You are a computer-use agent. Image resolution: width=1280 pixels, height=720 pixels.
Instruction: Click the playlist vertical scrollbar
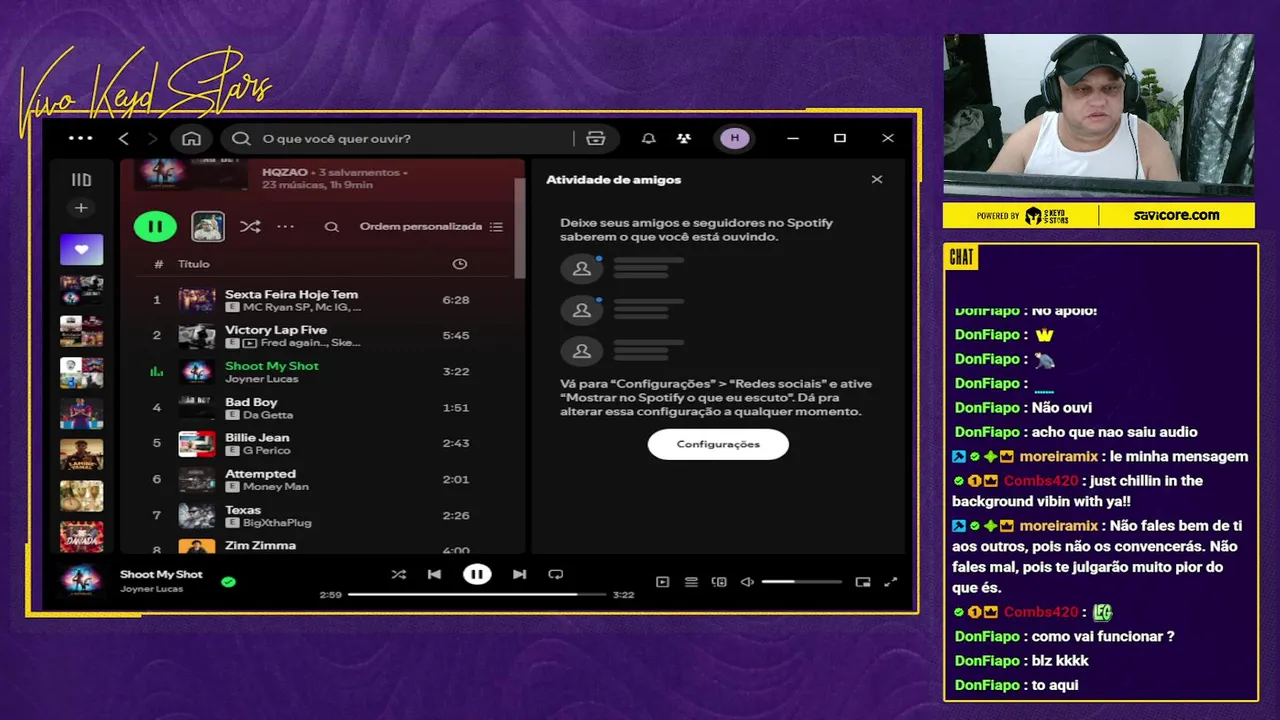519,228
